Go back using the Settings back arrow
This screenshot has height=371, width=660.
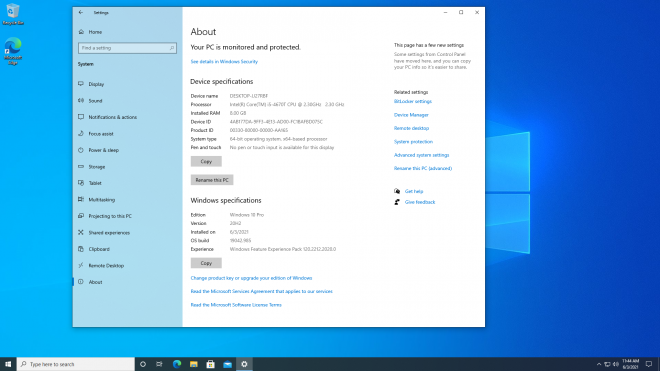(81, 13)
